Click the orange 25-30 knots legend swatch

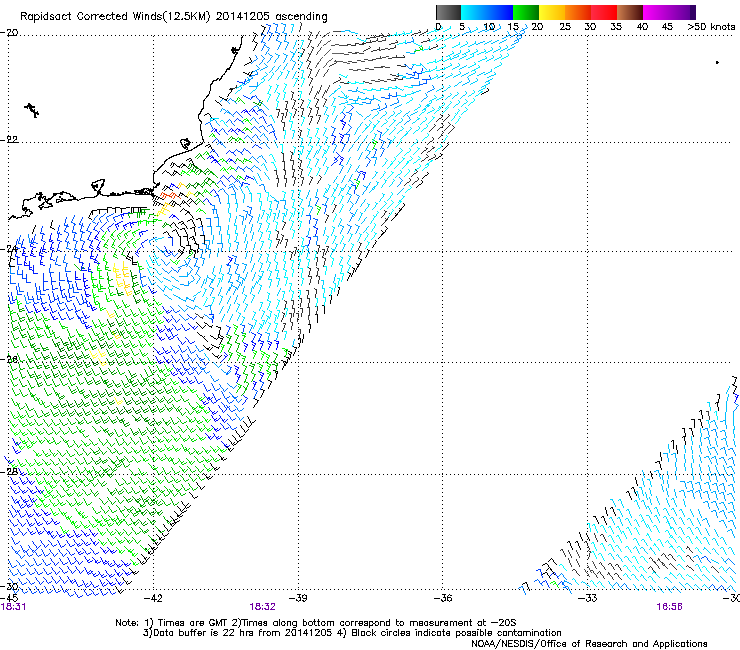(578, 12)
